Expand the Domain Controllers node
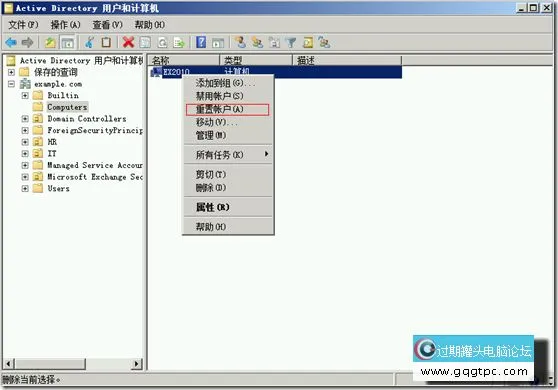558x390 pixels. (x=25, y=118)
